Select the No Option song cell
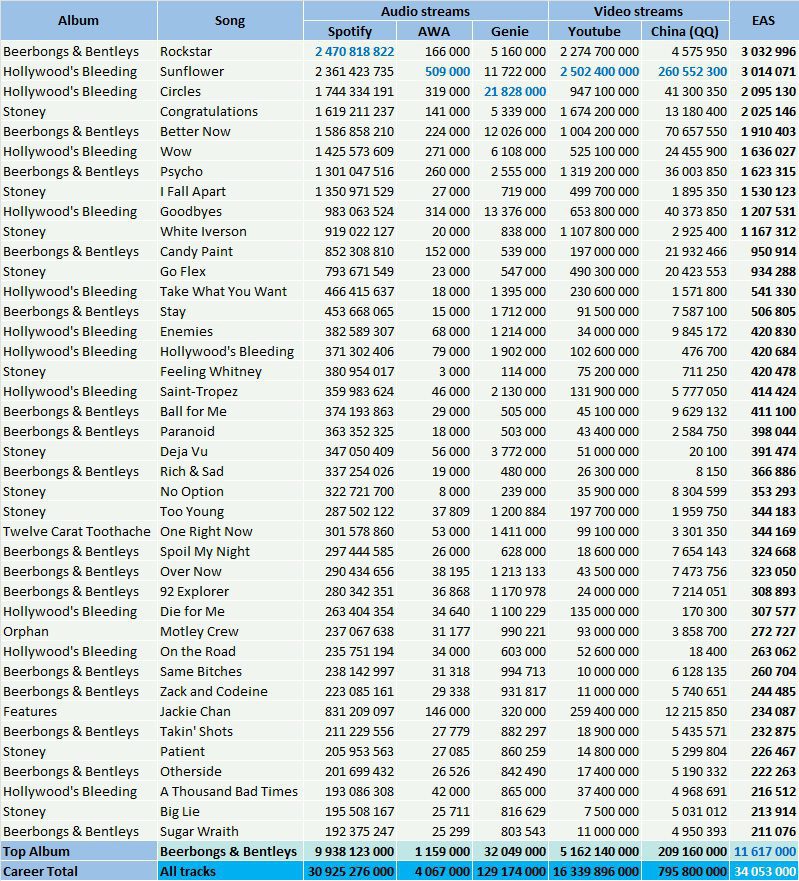This screenshot has width=799, height=881. tap(230, 492)
